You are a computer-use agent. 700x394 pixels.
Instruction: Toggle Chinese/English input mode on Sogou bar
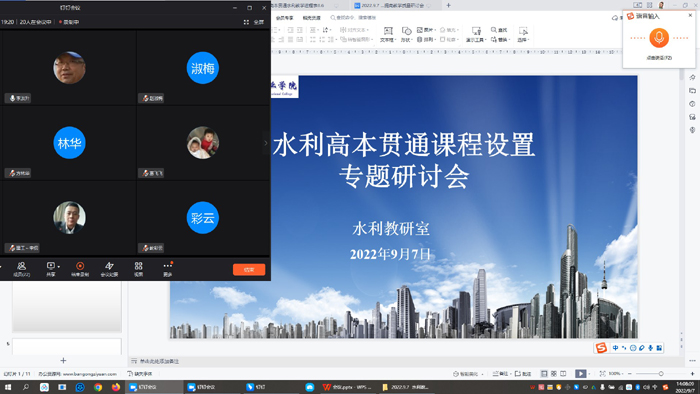click(615, 348)
